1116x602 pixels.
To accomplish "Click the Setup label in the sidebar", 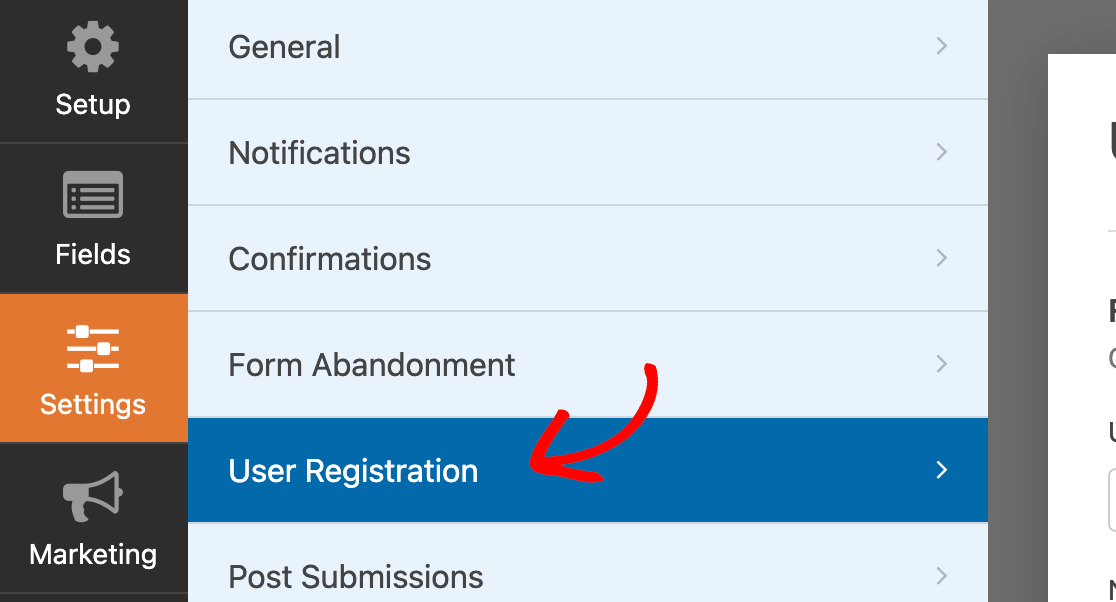I will point(93,103).
